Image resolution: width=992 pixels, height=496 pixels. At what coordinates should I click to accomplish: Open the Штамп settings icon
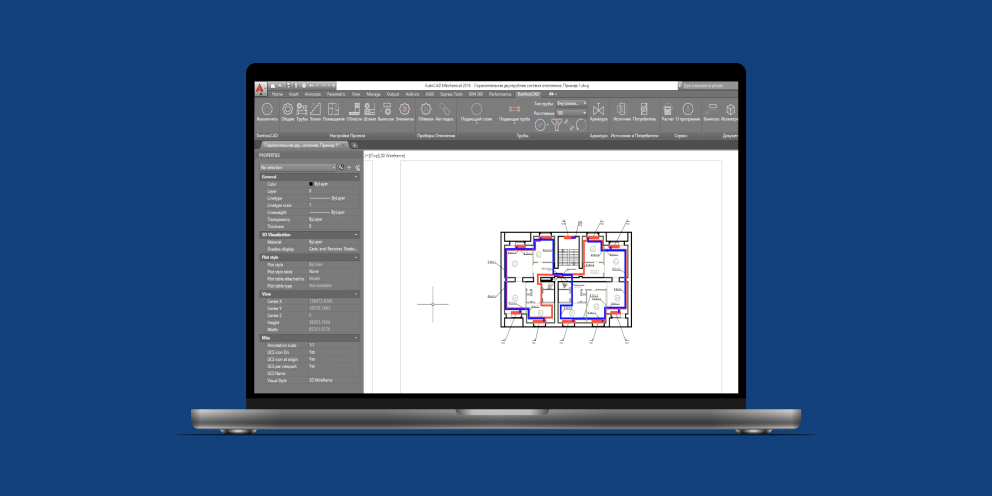(x=369, y=109)
